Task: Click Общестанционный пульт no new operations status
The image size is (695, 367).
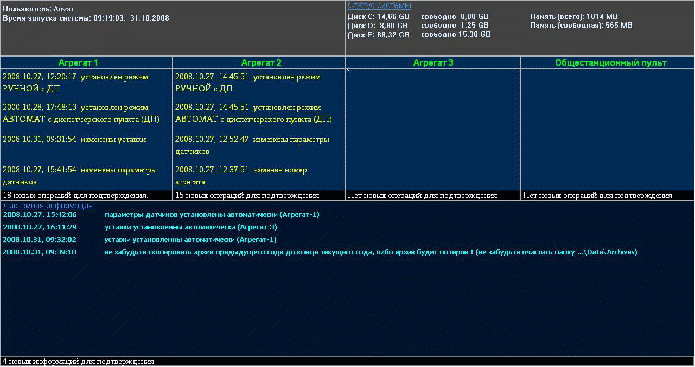Action: 607,195
